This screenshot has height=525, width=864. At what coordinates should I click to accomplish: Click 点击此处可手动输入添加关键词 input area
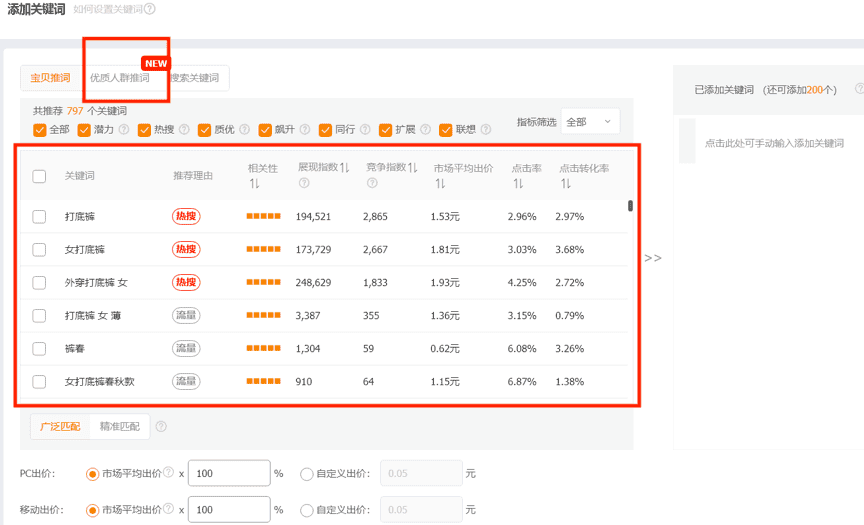pyautogui.click(x=774, y=143)
